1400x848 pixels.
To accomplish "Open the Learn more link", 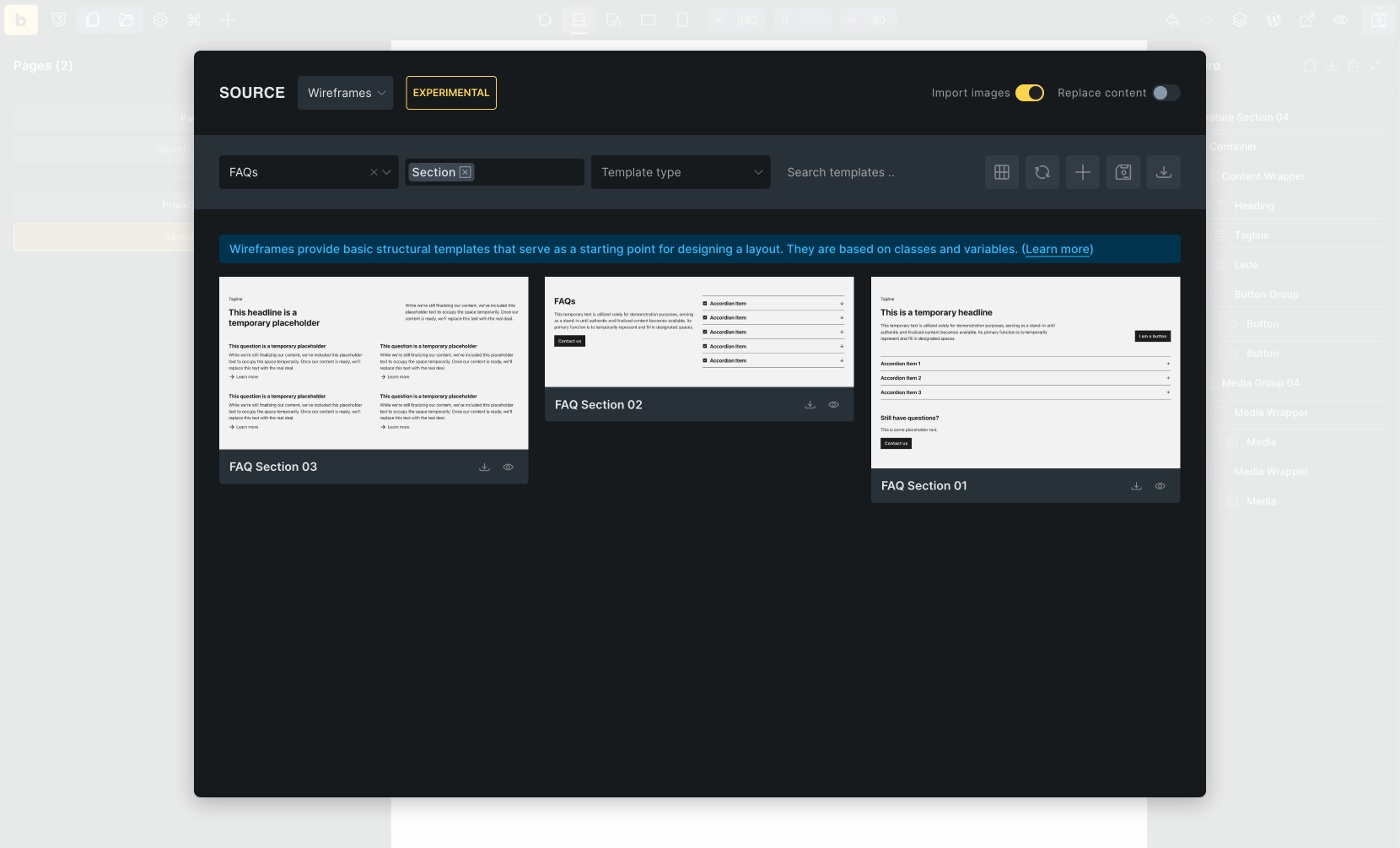I will click(1057, 249).
